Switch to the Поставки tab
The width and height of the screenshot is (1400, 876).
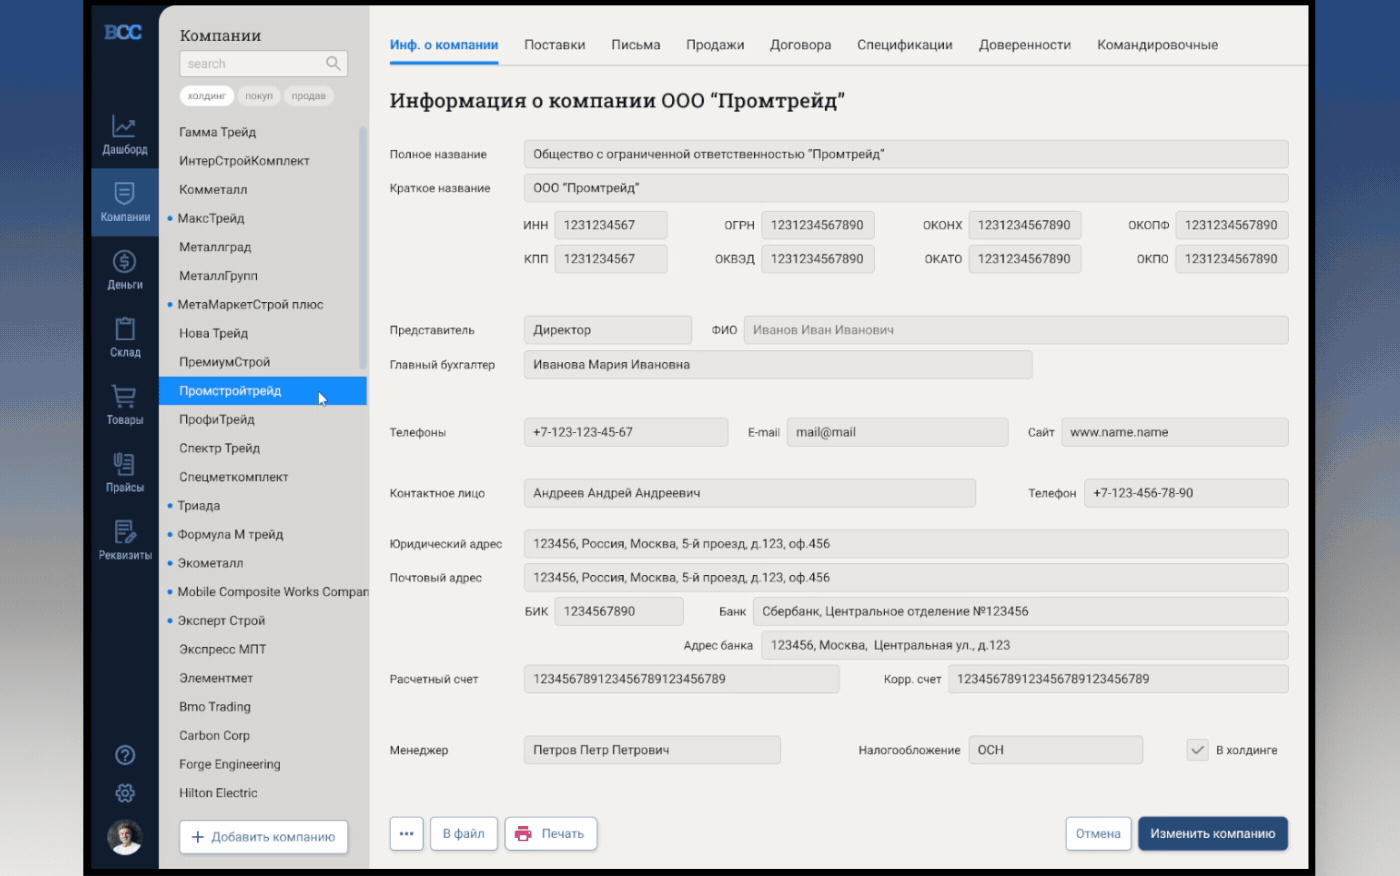pyautogui.click(x=554, y=45)
